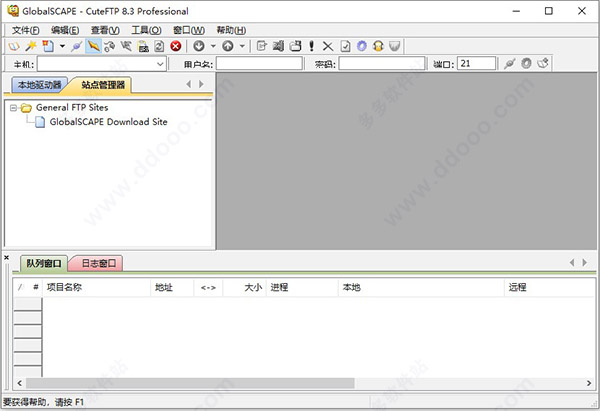This screenshot has height=411, width=600.
Task: Open the 主机 host combo box dropdown
Action: point(160,64)
